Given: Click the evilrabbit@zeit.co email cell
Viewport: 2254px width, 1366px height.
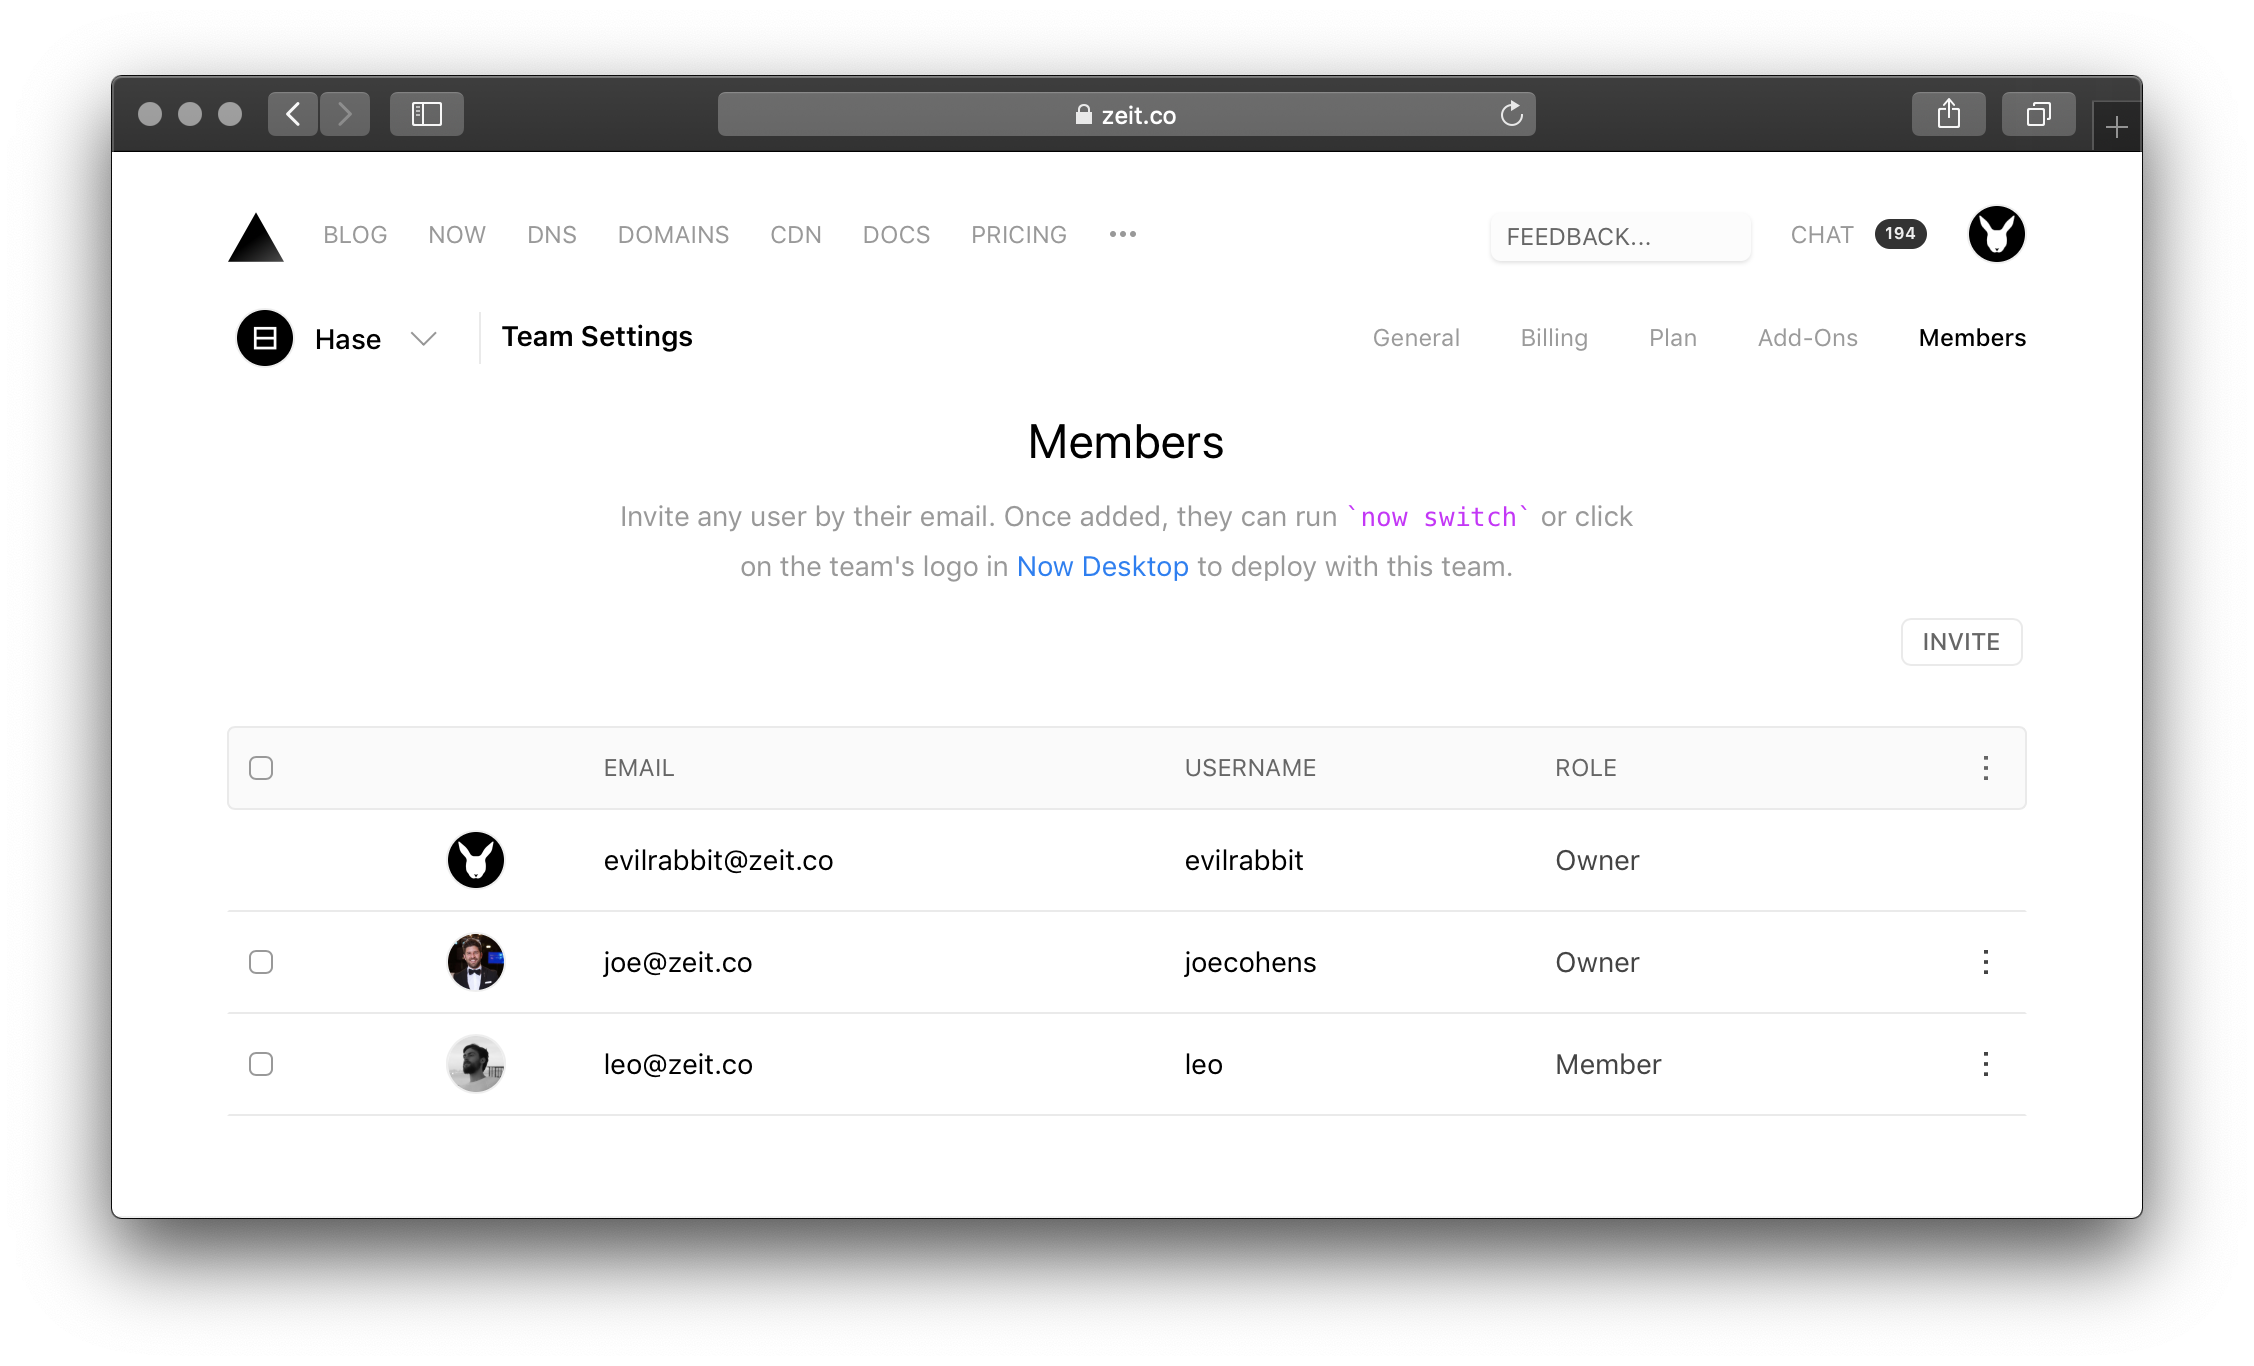Looking at the screenshot, I should 718,860.
